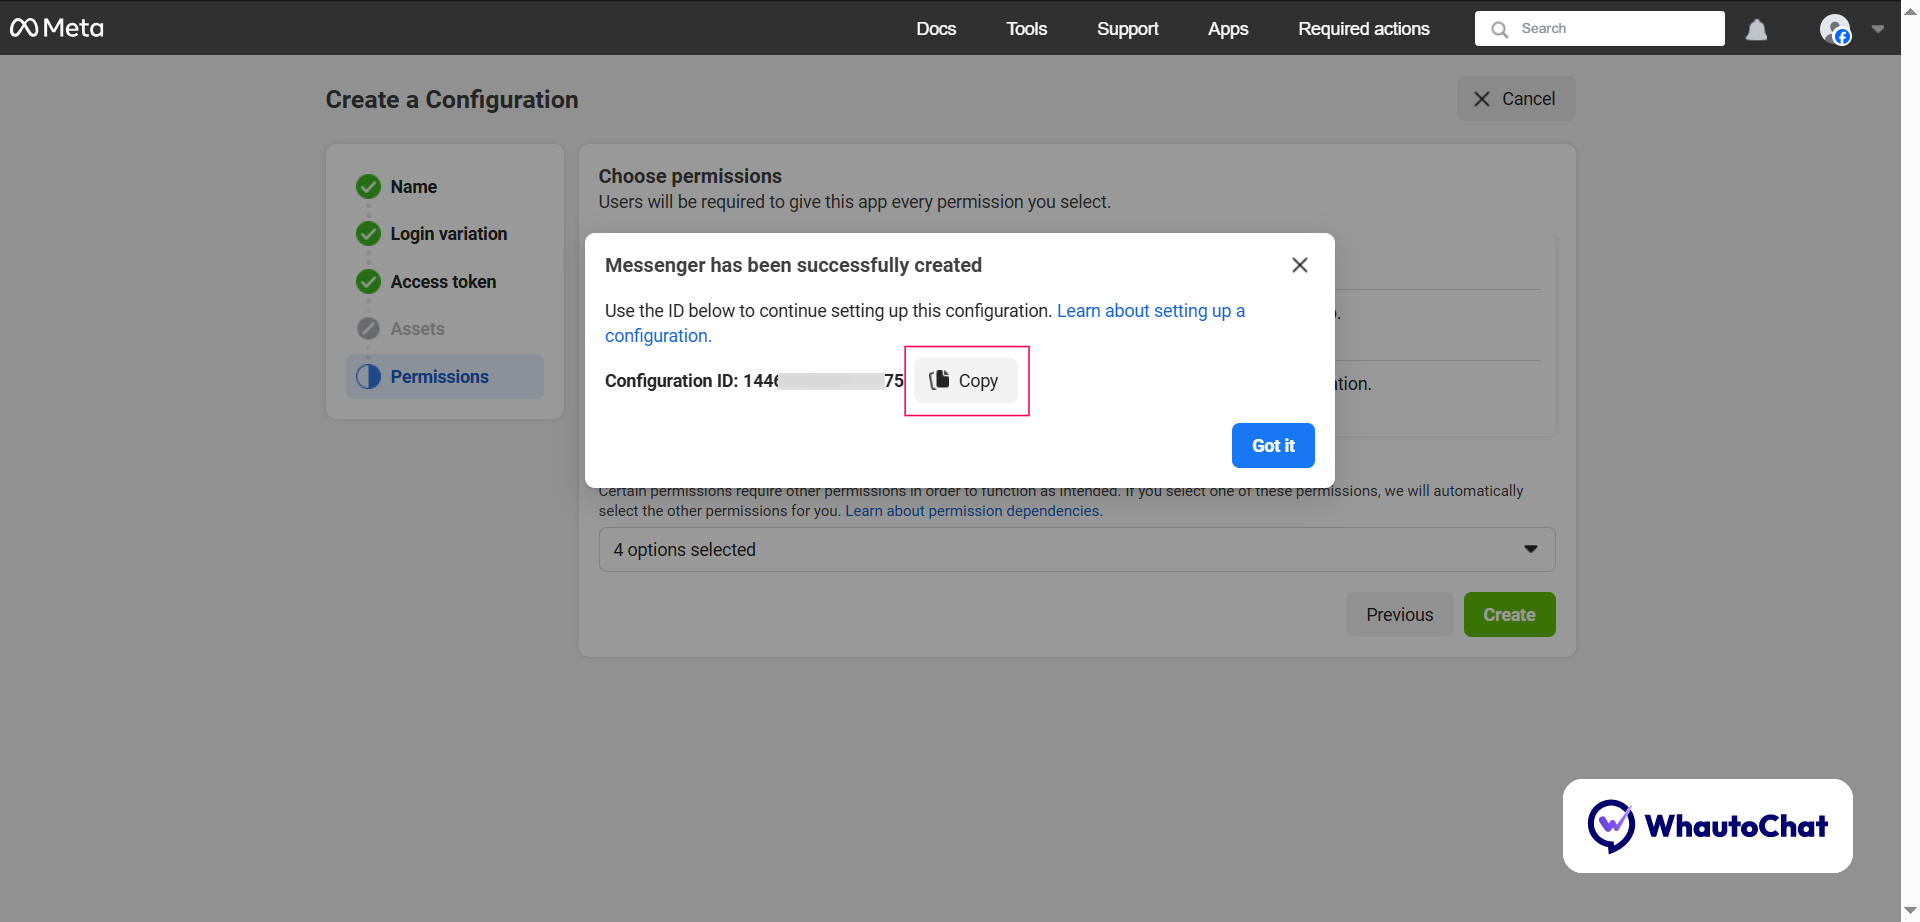Click the Login variation checkmark icon
Viewport: 1920px width, 922px height.
[x=368, y=233]
